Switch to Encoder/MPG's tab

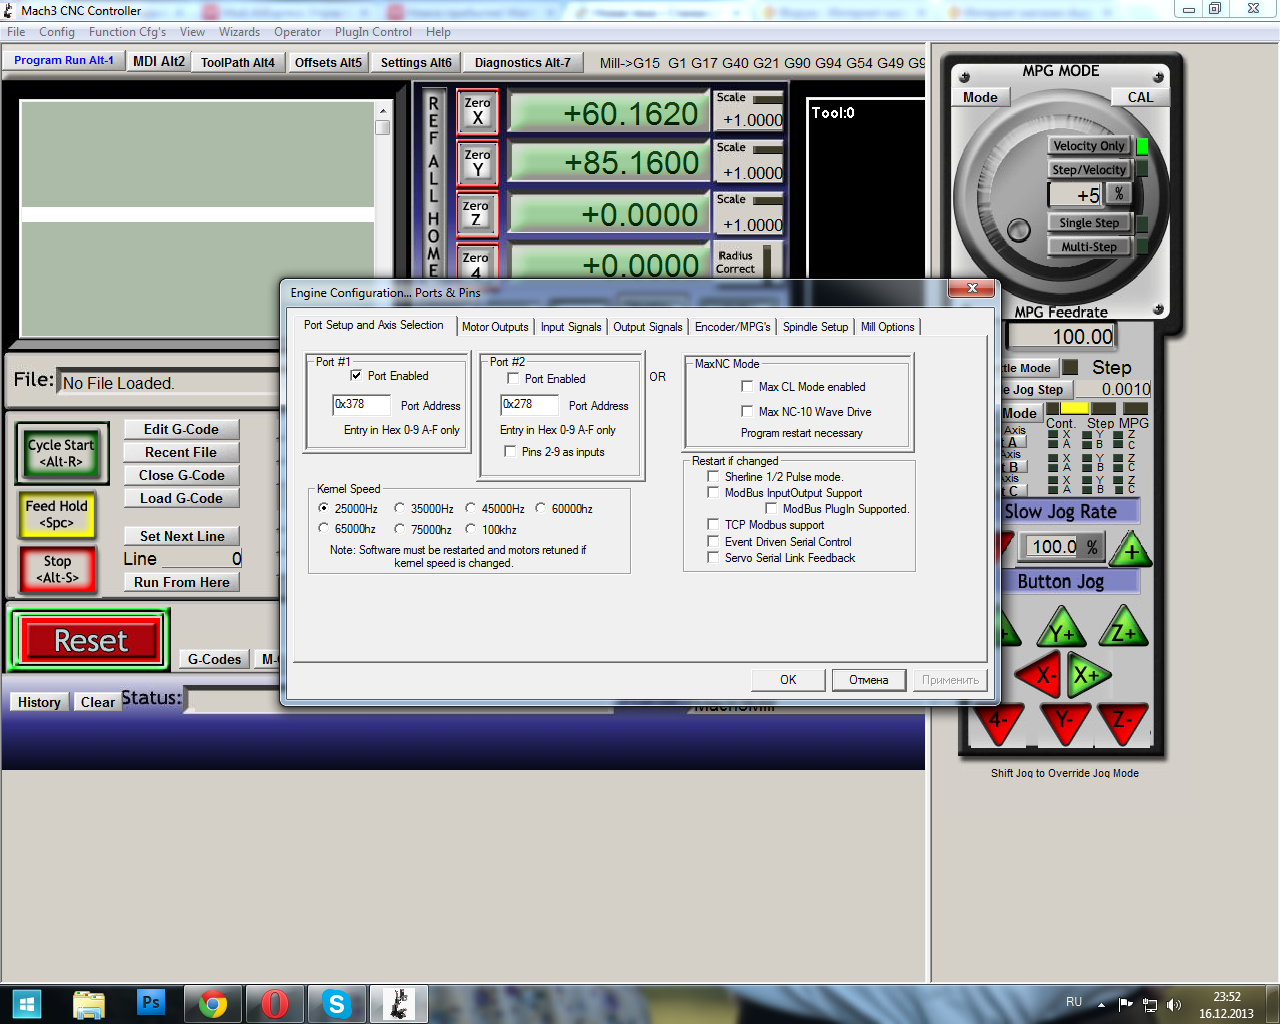tap(733, 327)
